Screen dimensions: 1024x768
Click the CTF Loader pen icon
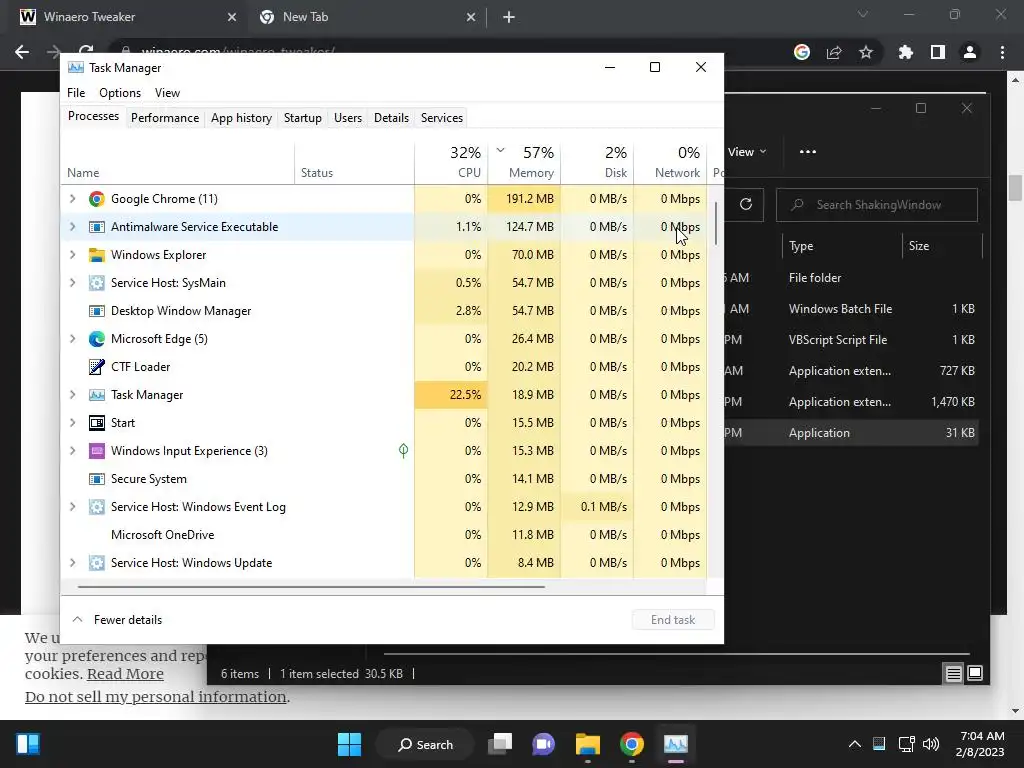coord(97,367)
